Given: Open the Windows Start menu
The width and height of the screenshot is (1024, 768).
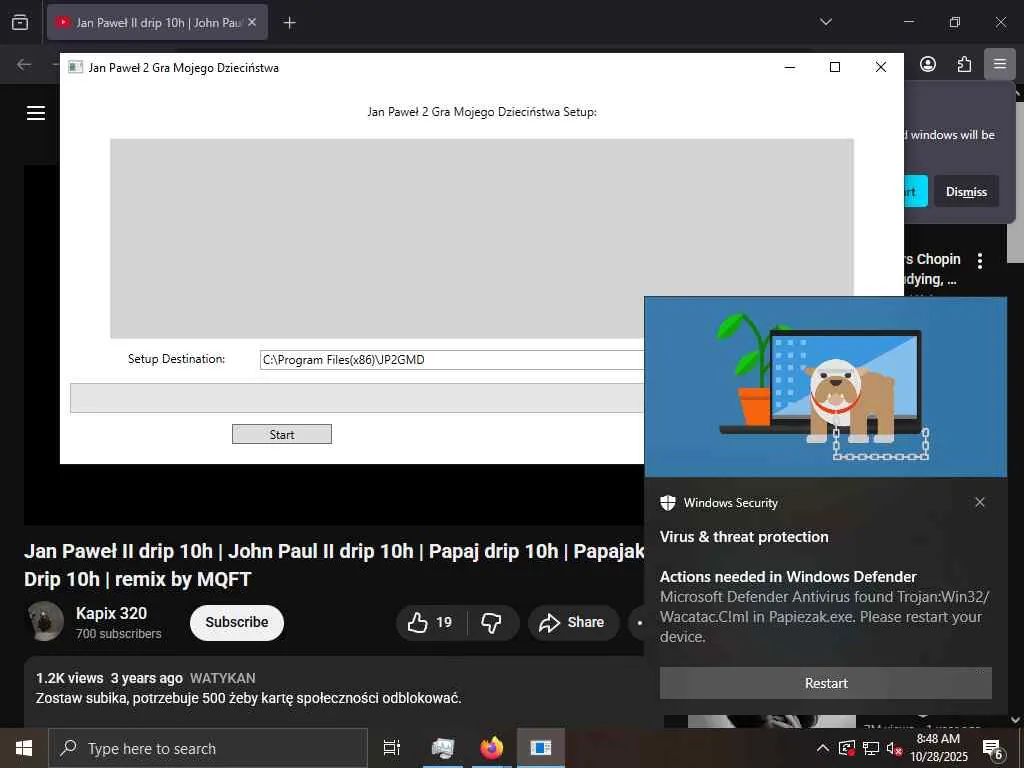Looking at the screenshot, I should 24,748.
